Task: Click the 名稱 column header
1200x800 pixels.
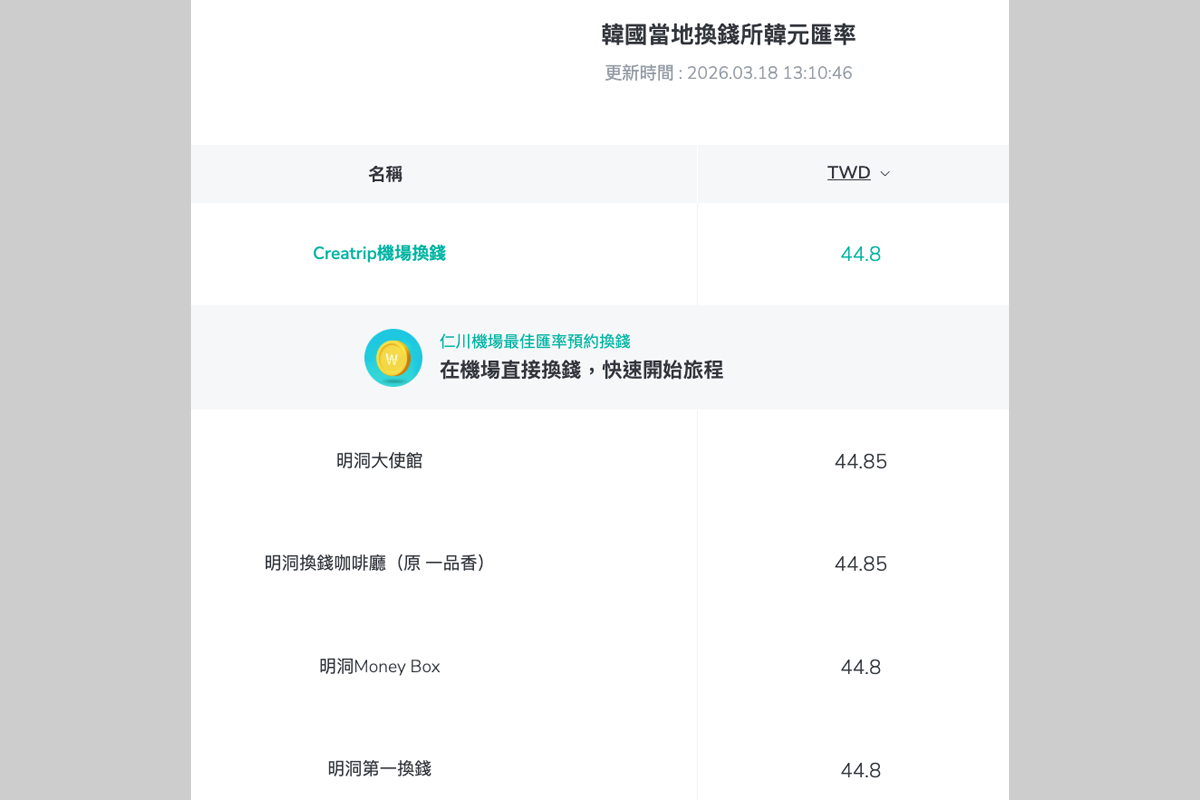Action: 385,175
